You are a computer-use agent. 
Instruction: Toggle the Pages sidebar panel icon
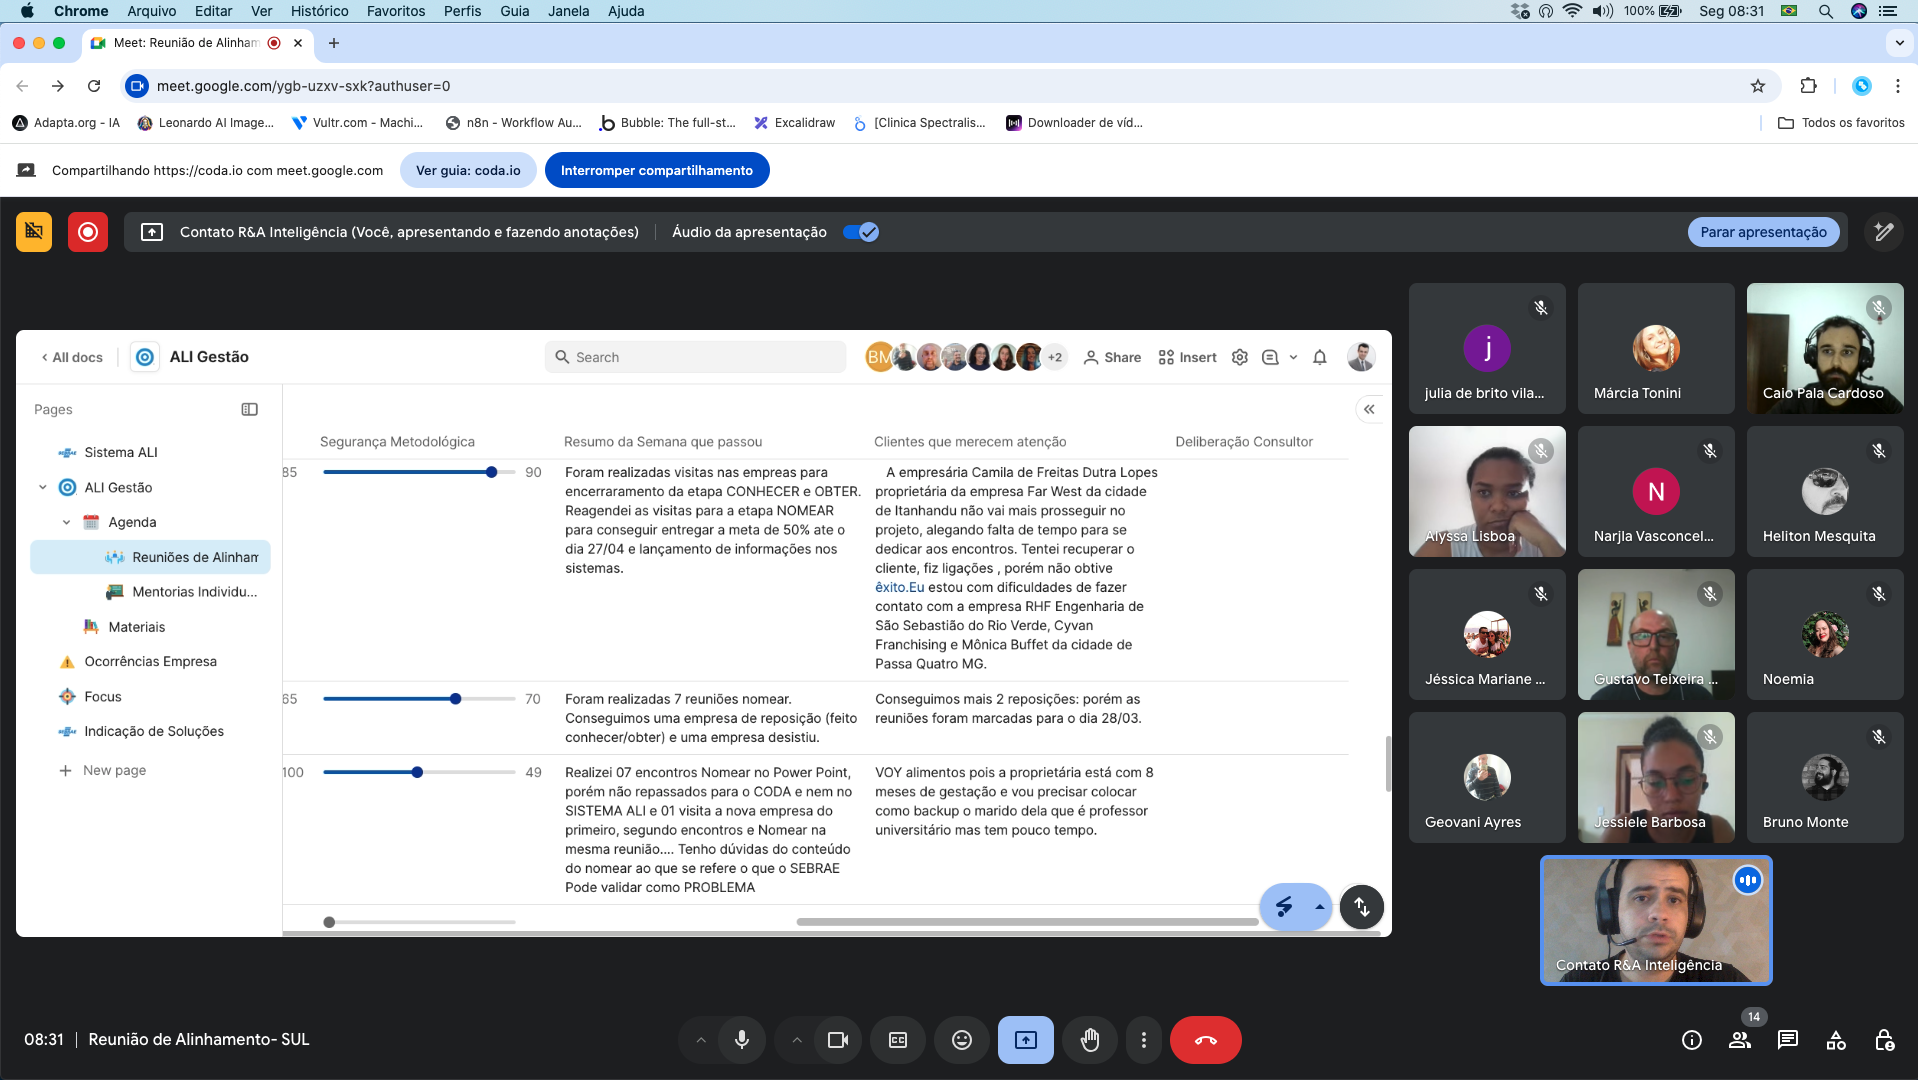tap(250, 409)
